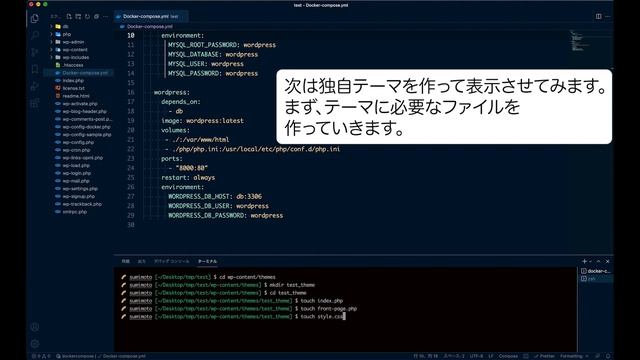Click the New Folder icon in Explorer

point(78,16)
